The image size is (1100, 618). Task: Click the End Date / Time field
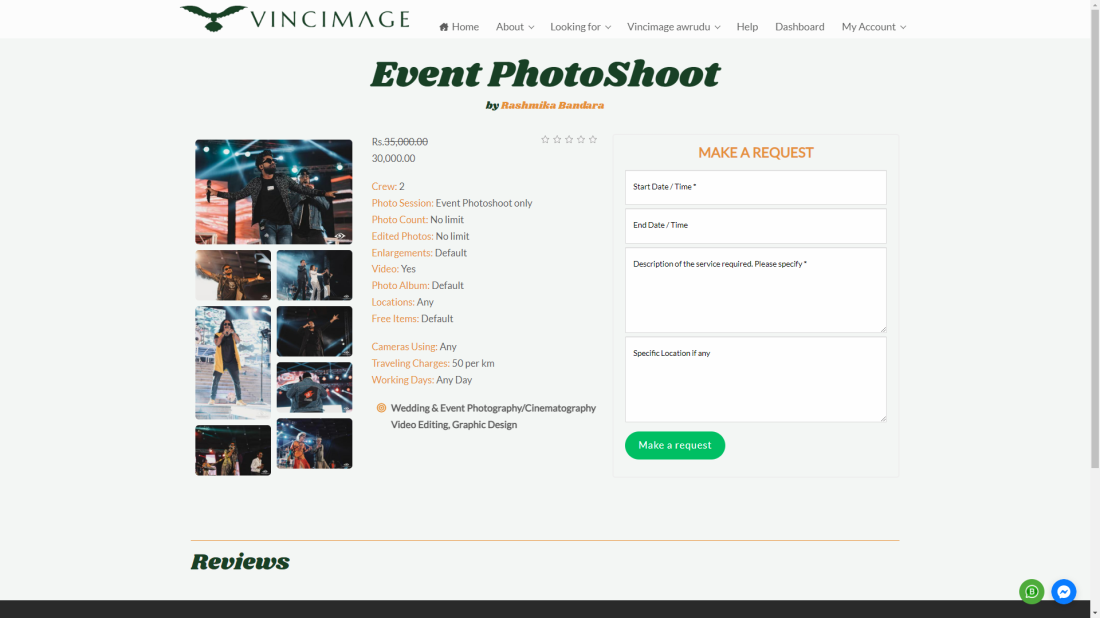point(756,226)
